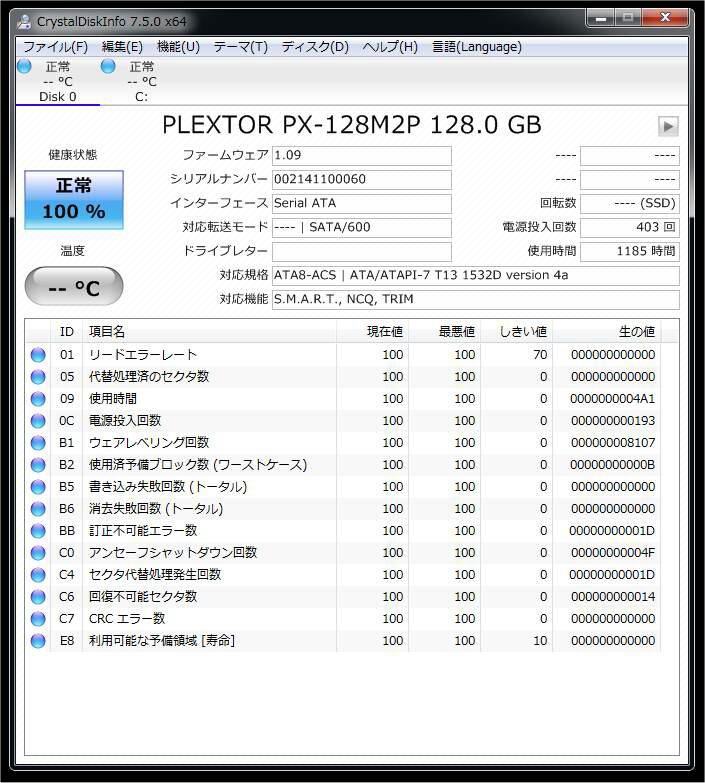Image resolution: width=705 pixels, height=783 pixels.
Task: Click the 項目名 column header
Action: coord(210,332)
